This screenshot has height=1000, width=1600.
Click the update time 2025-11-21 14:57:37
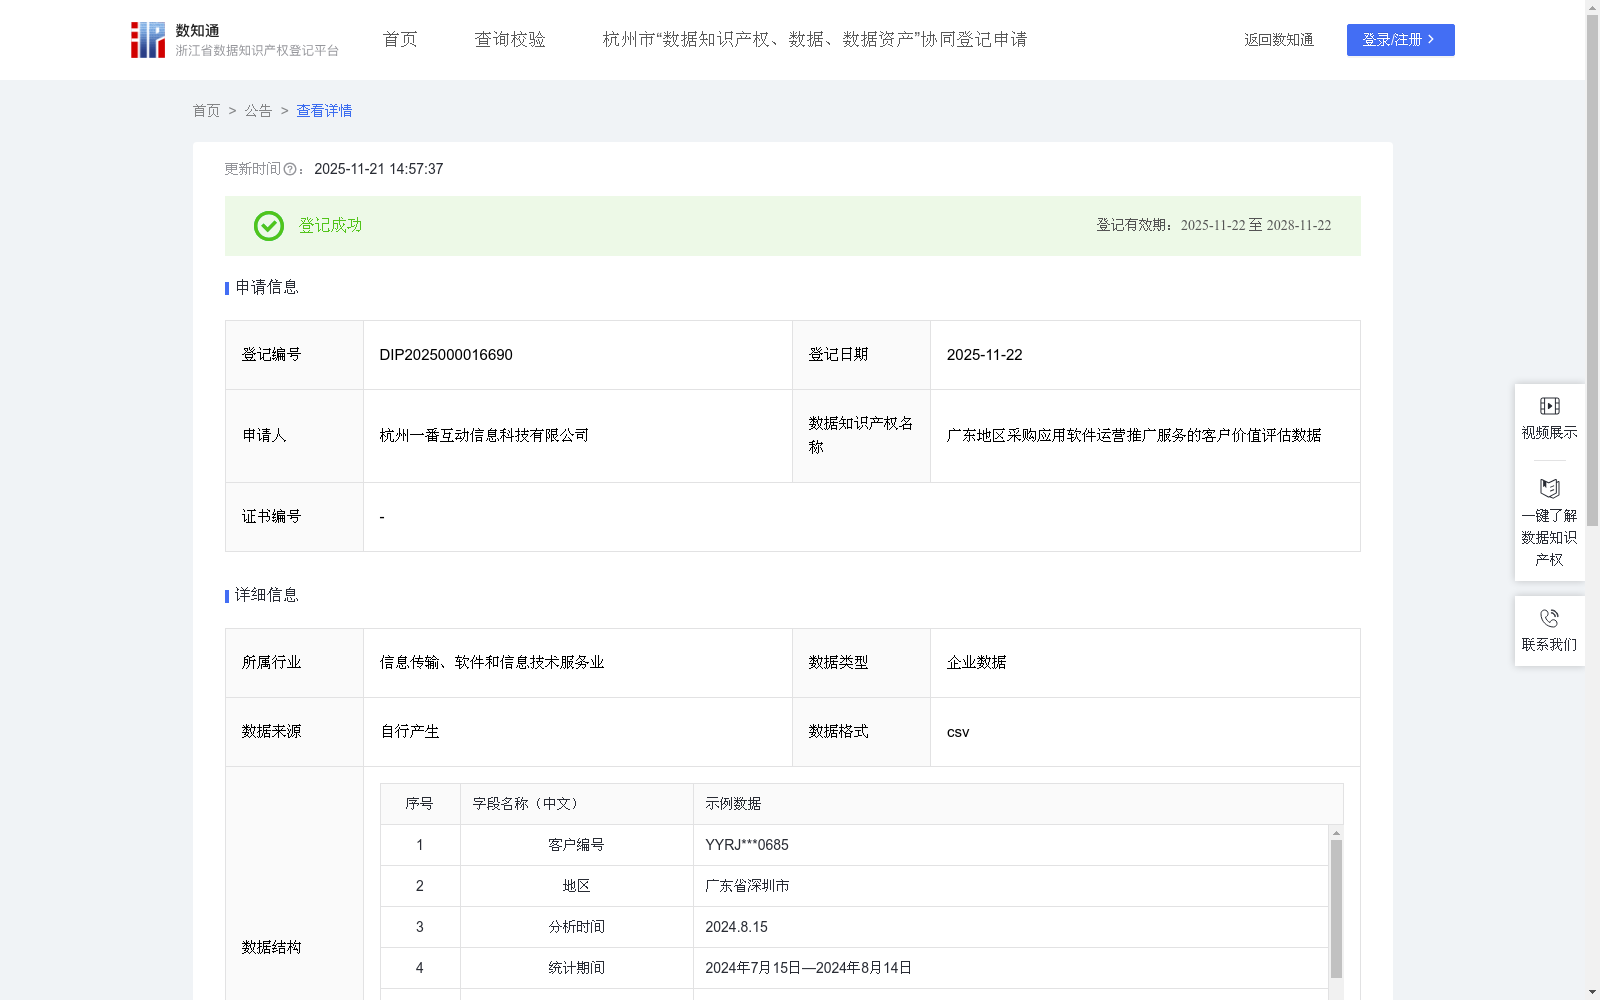[379, 170]
